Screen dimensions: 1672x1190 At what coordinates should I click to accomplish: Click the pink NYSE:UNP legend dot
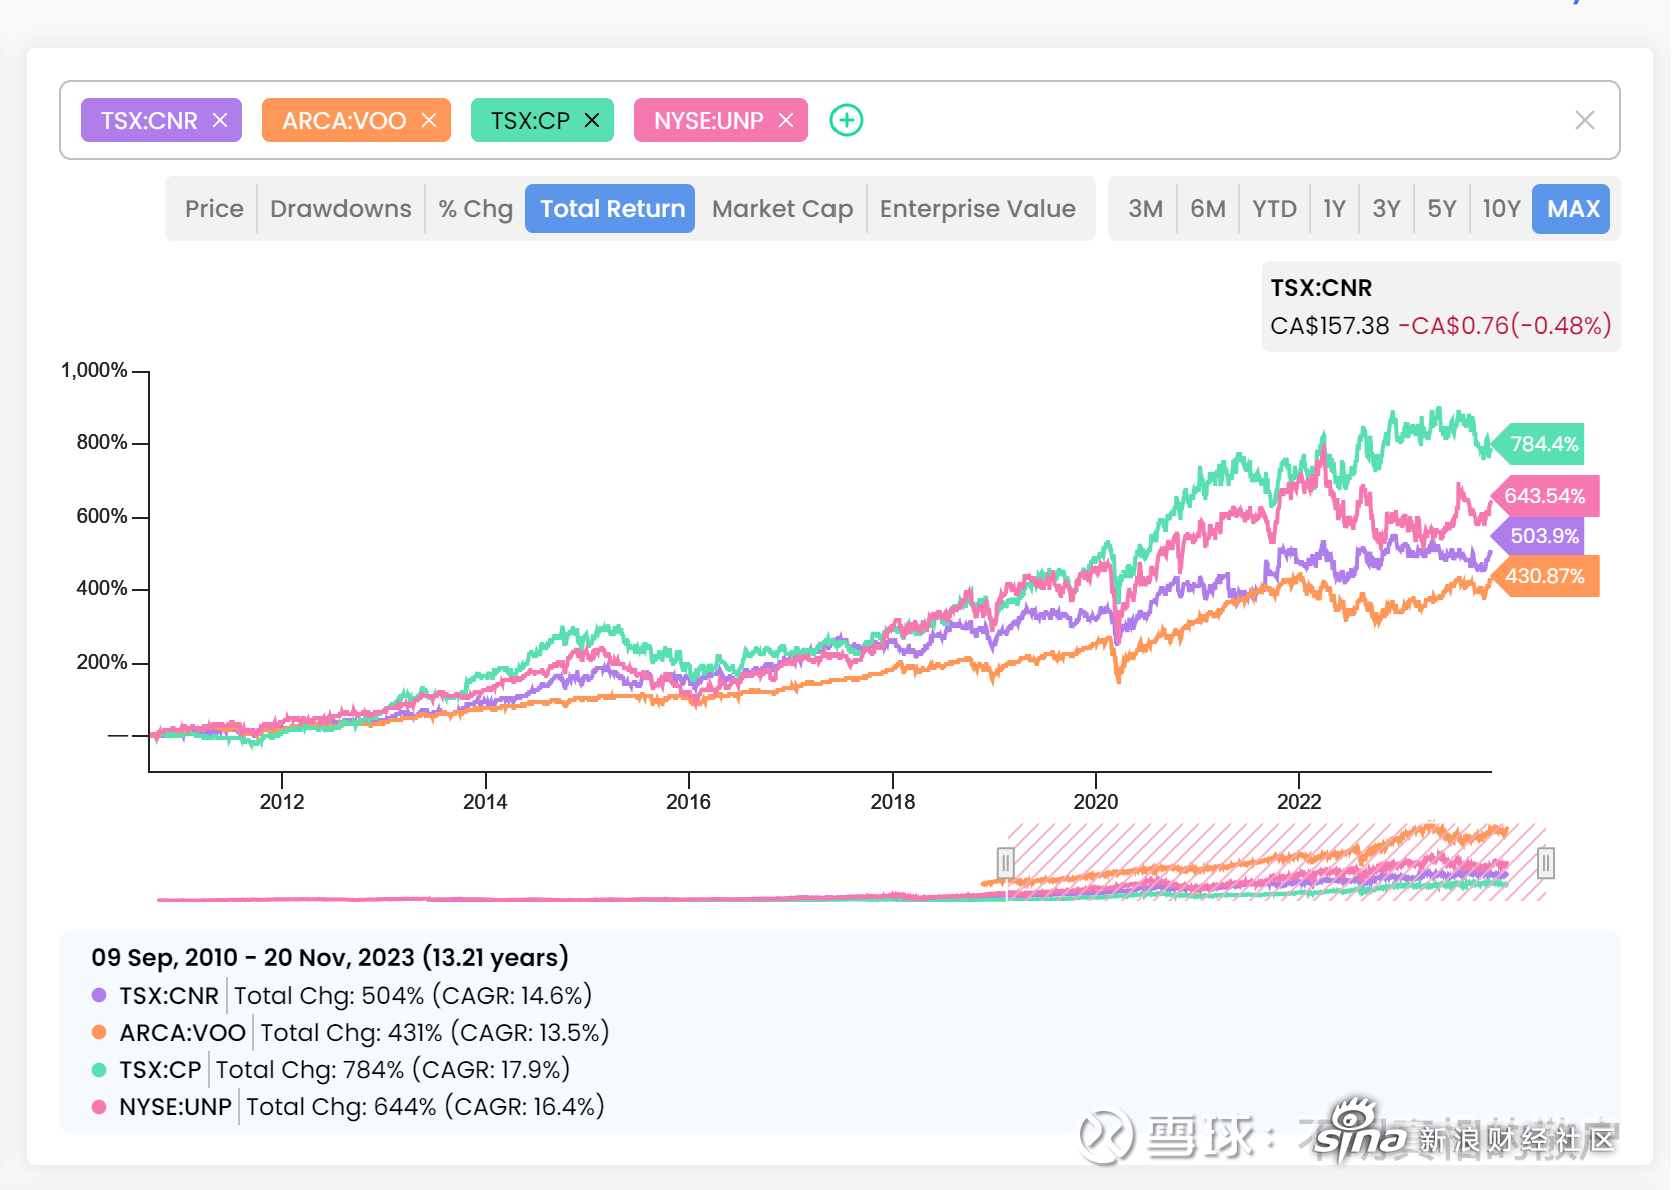pos(99,1106)
